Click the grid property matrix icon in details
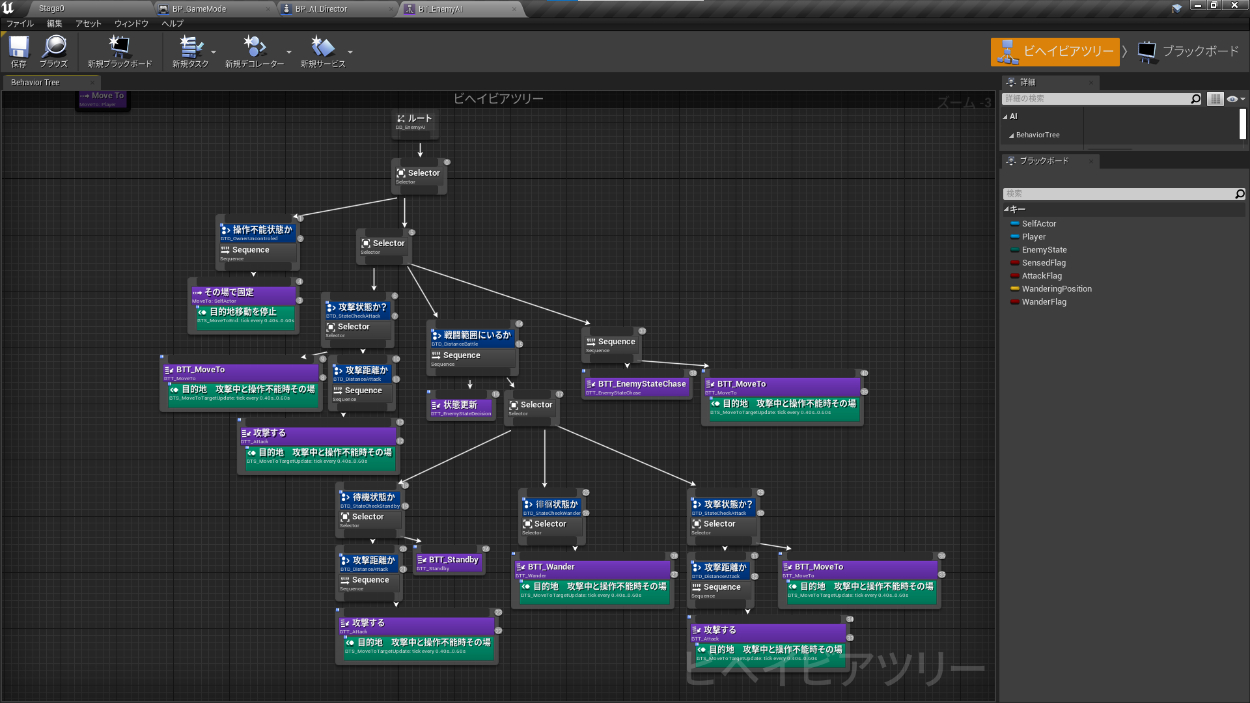This screenshot has width=1250, height=703. pyautogui.click(x=1215, y=99)
